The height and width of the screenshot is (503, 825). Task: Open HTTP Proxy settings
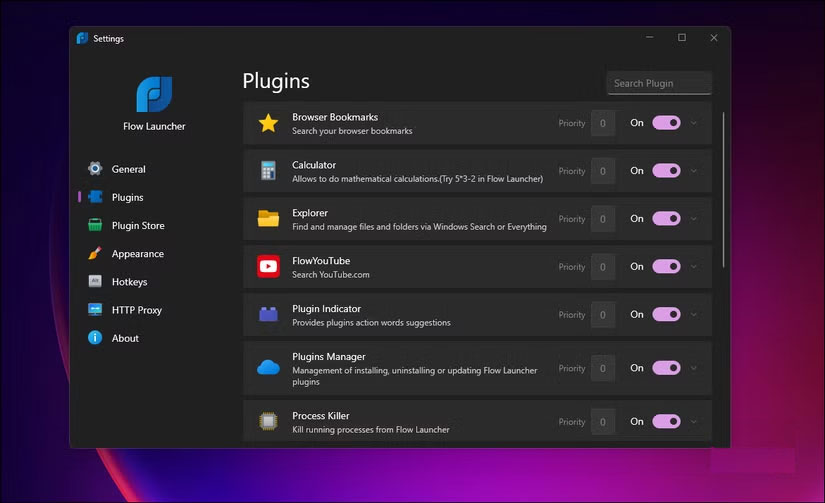coord(136,310)
